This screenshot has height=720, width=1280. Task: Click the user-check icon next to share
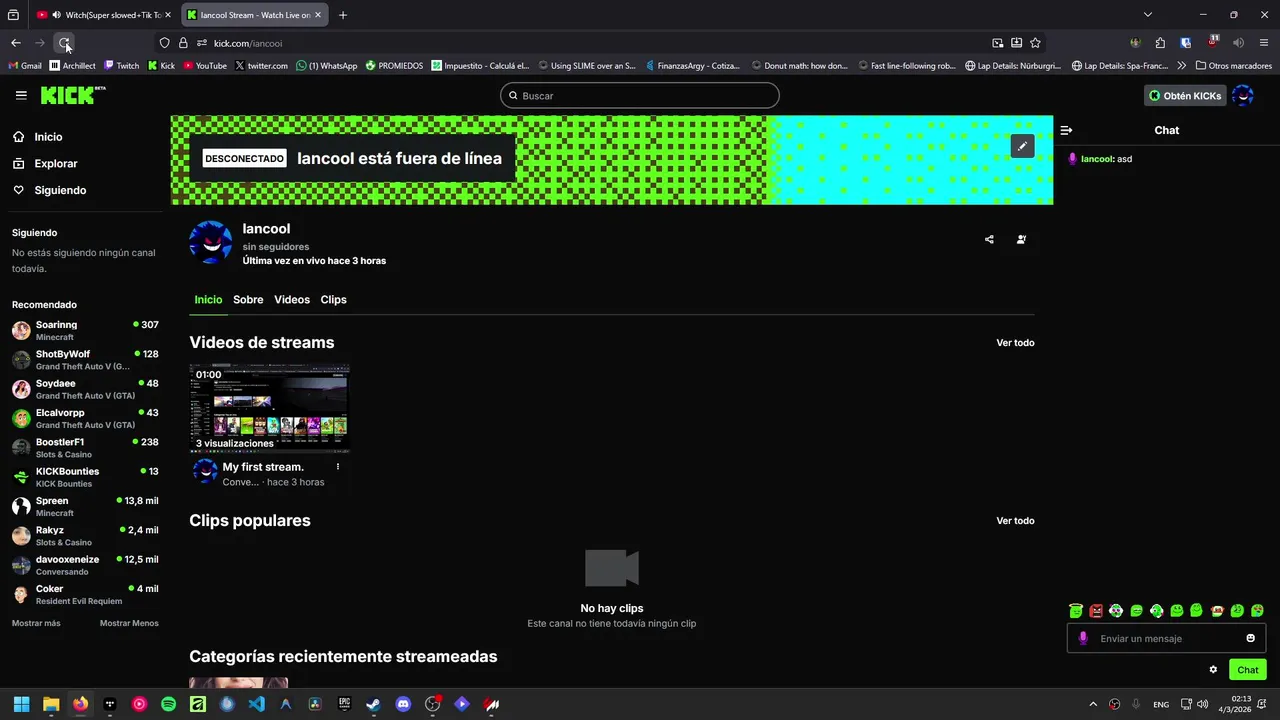click(x=1021, y=239)
